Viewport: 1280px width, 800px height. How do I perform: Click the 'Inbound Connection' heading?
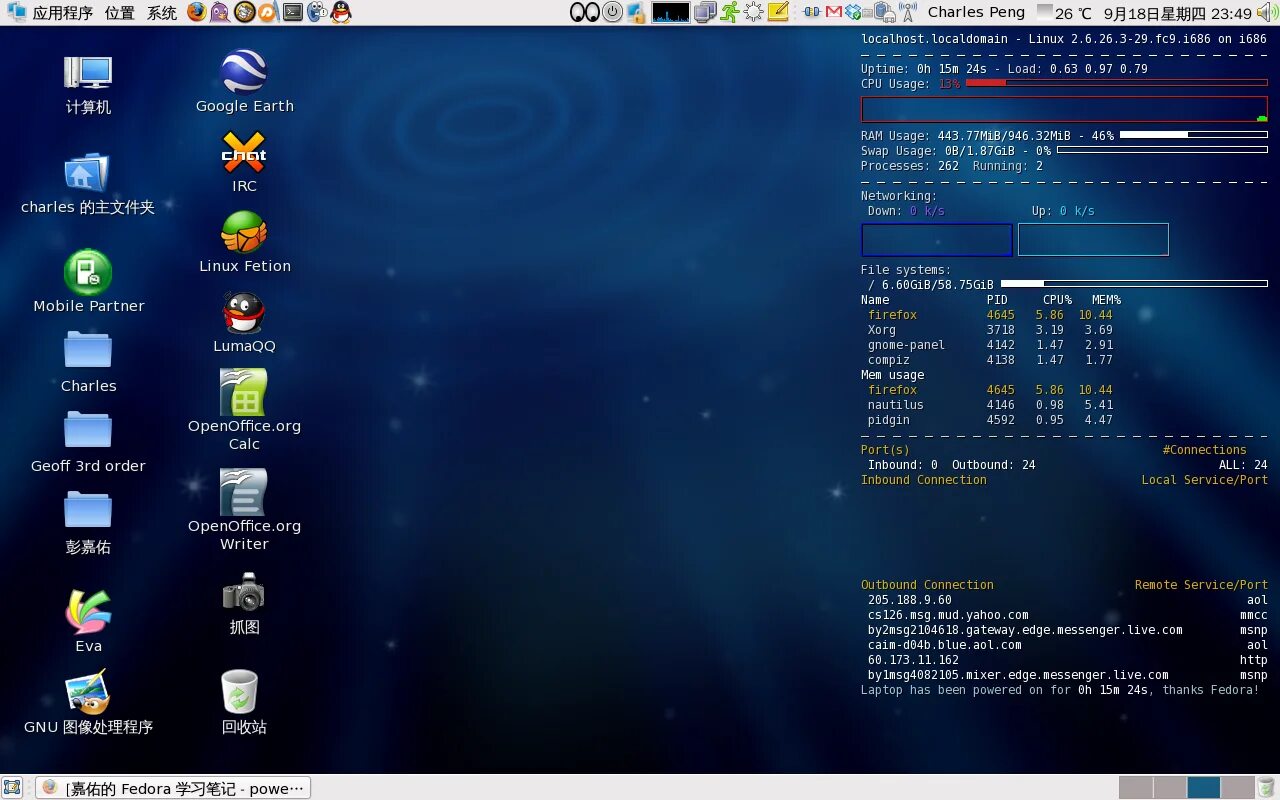[x=924, y=480]
